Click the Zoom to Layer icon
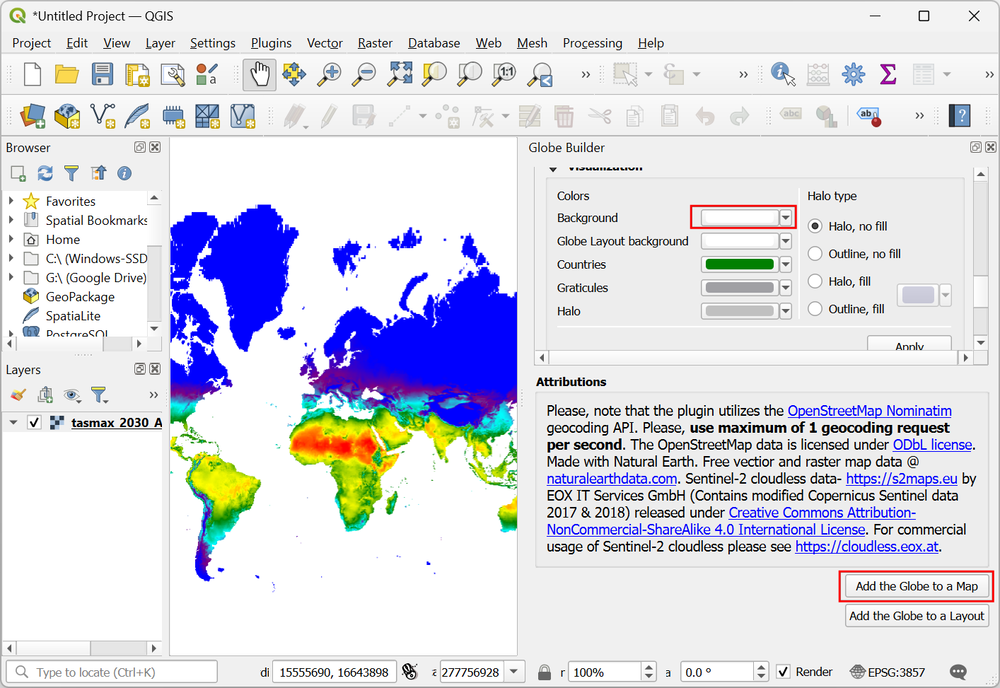Image resolution: width=1000 pixels, height=688 pixels. click(469, 74)
